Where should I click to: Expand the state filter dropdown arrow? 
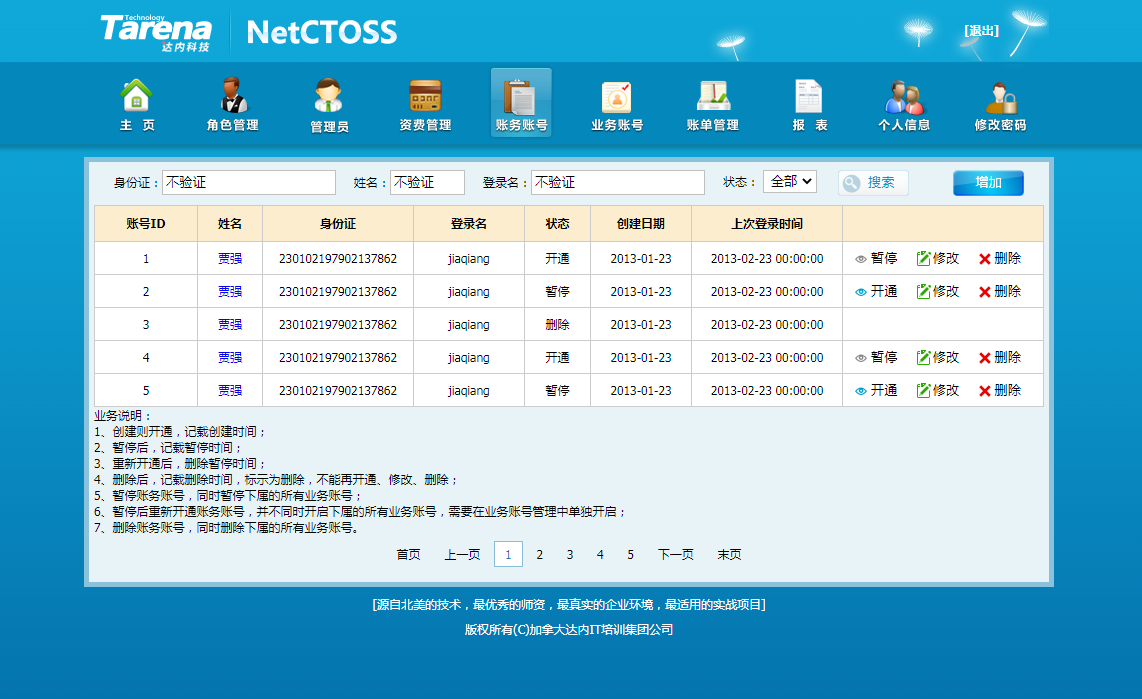click(x=809, y=182)
